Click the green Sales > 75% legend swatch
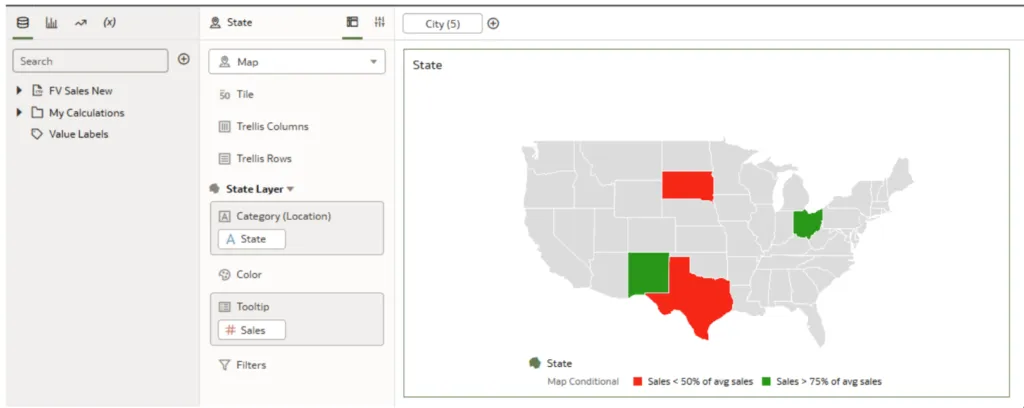 coord(767,382)
